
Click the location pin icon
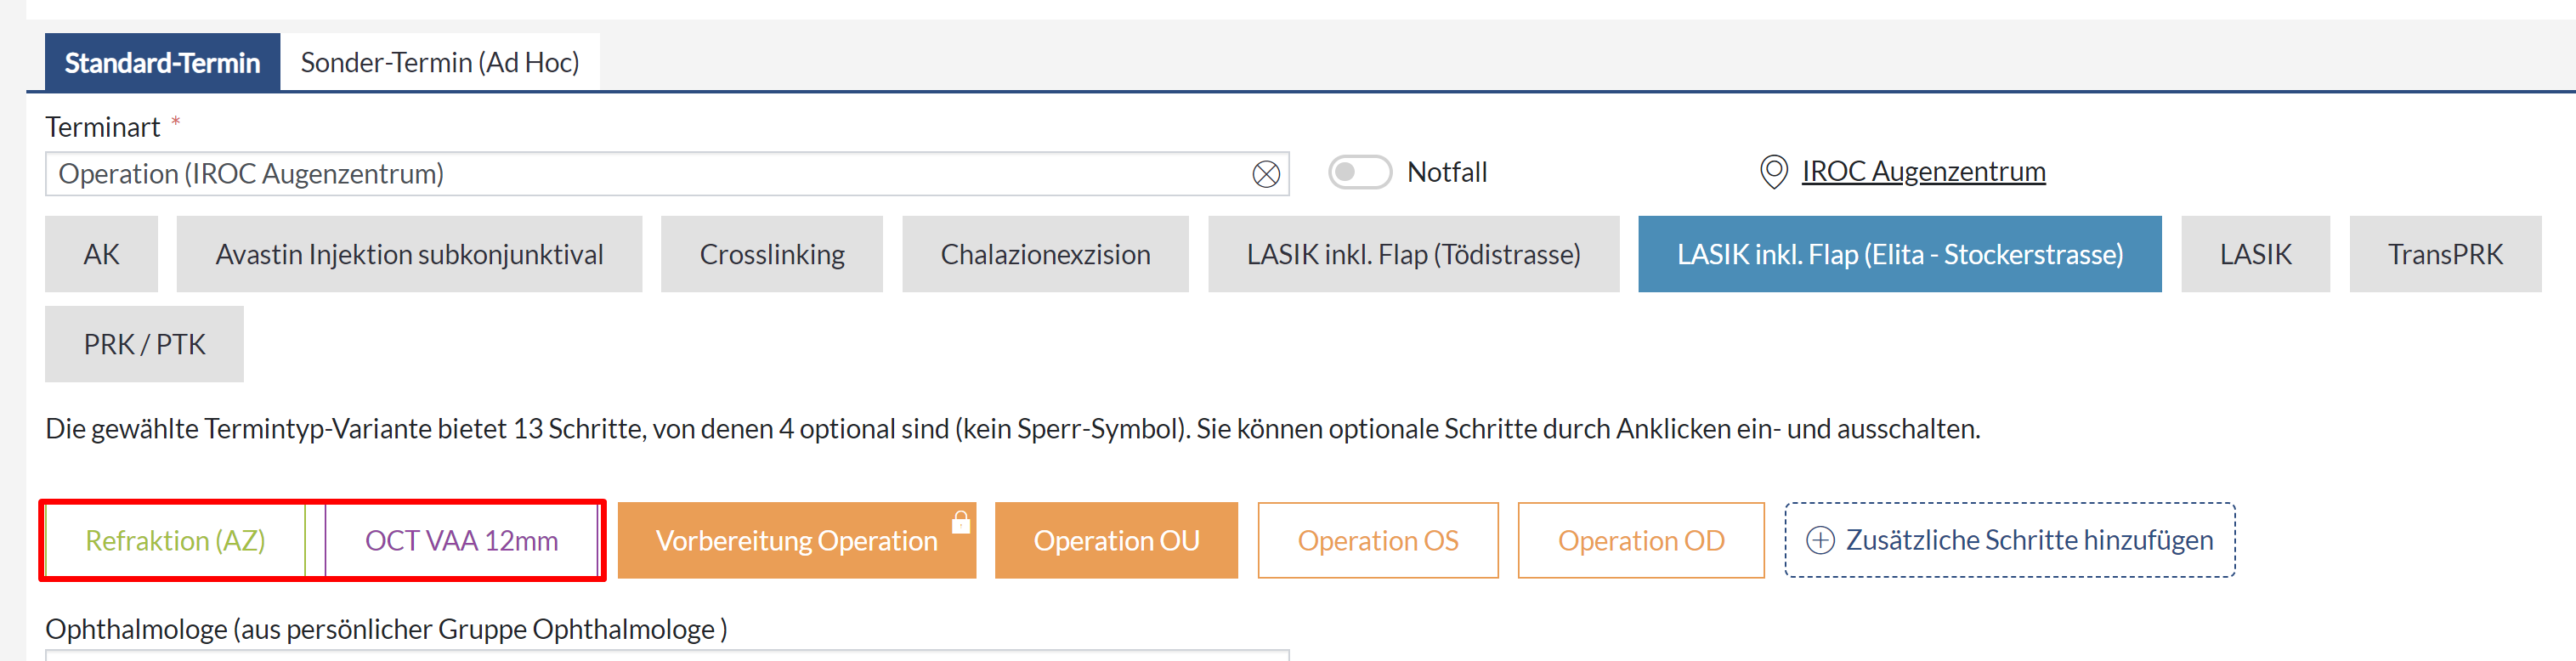tap(1773, 172)
